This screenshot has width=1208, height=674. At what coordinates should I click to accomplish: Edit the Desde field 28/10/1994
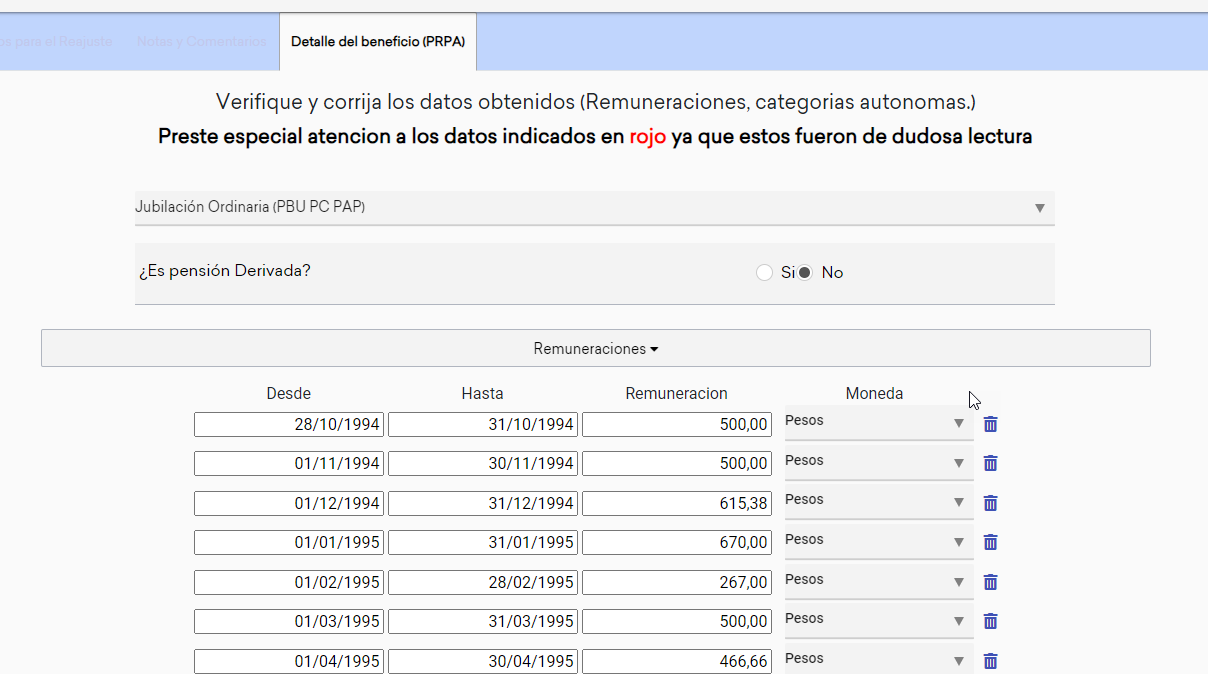(289, 424)
